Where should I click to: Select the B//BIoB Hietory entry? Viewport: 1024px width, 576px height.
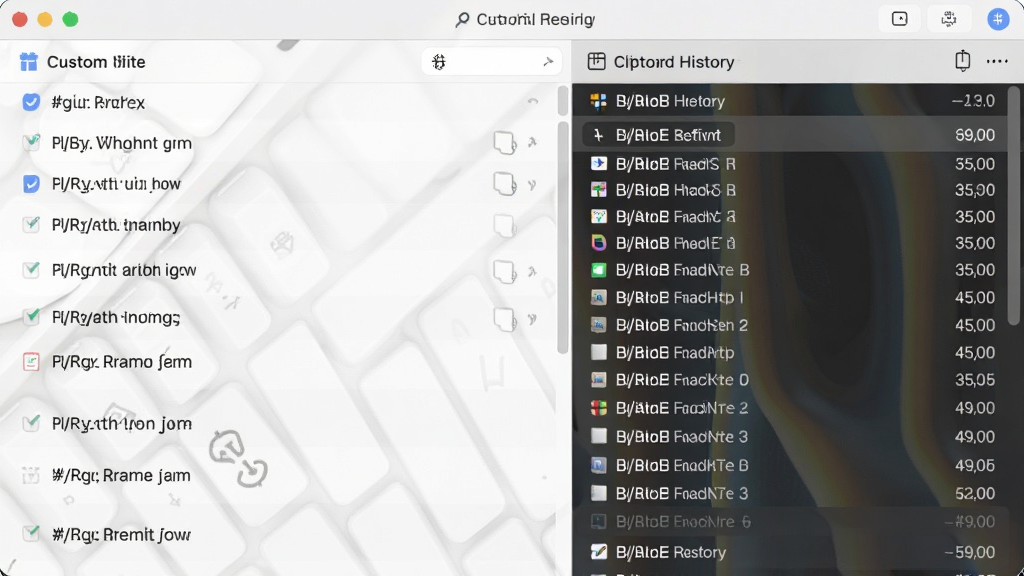click(x=790, y=101)
